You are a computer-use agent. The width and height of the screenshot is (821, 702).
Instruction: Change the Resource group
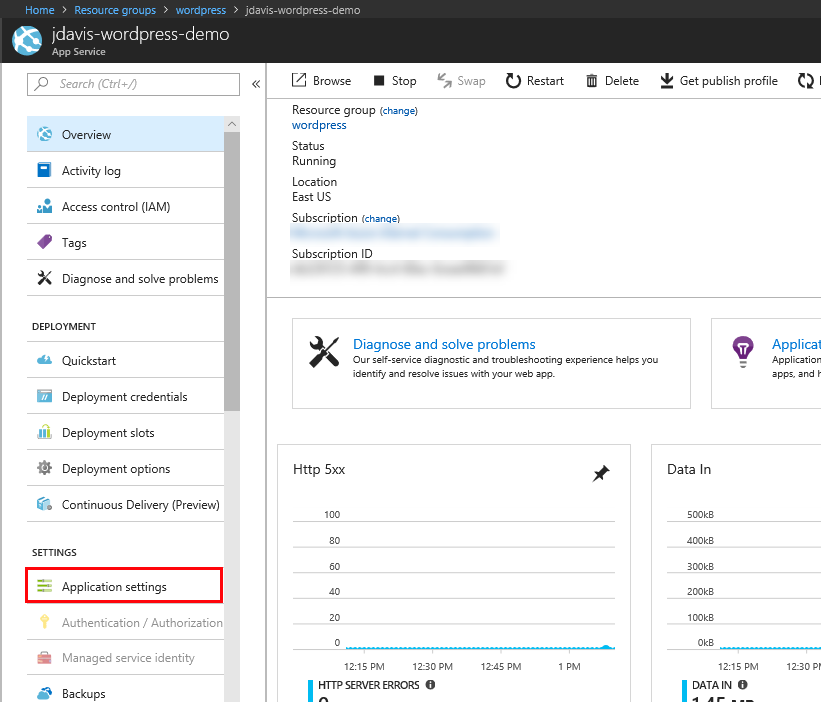398,110
